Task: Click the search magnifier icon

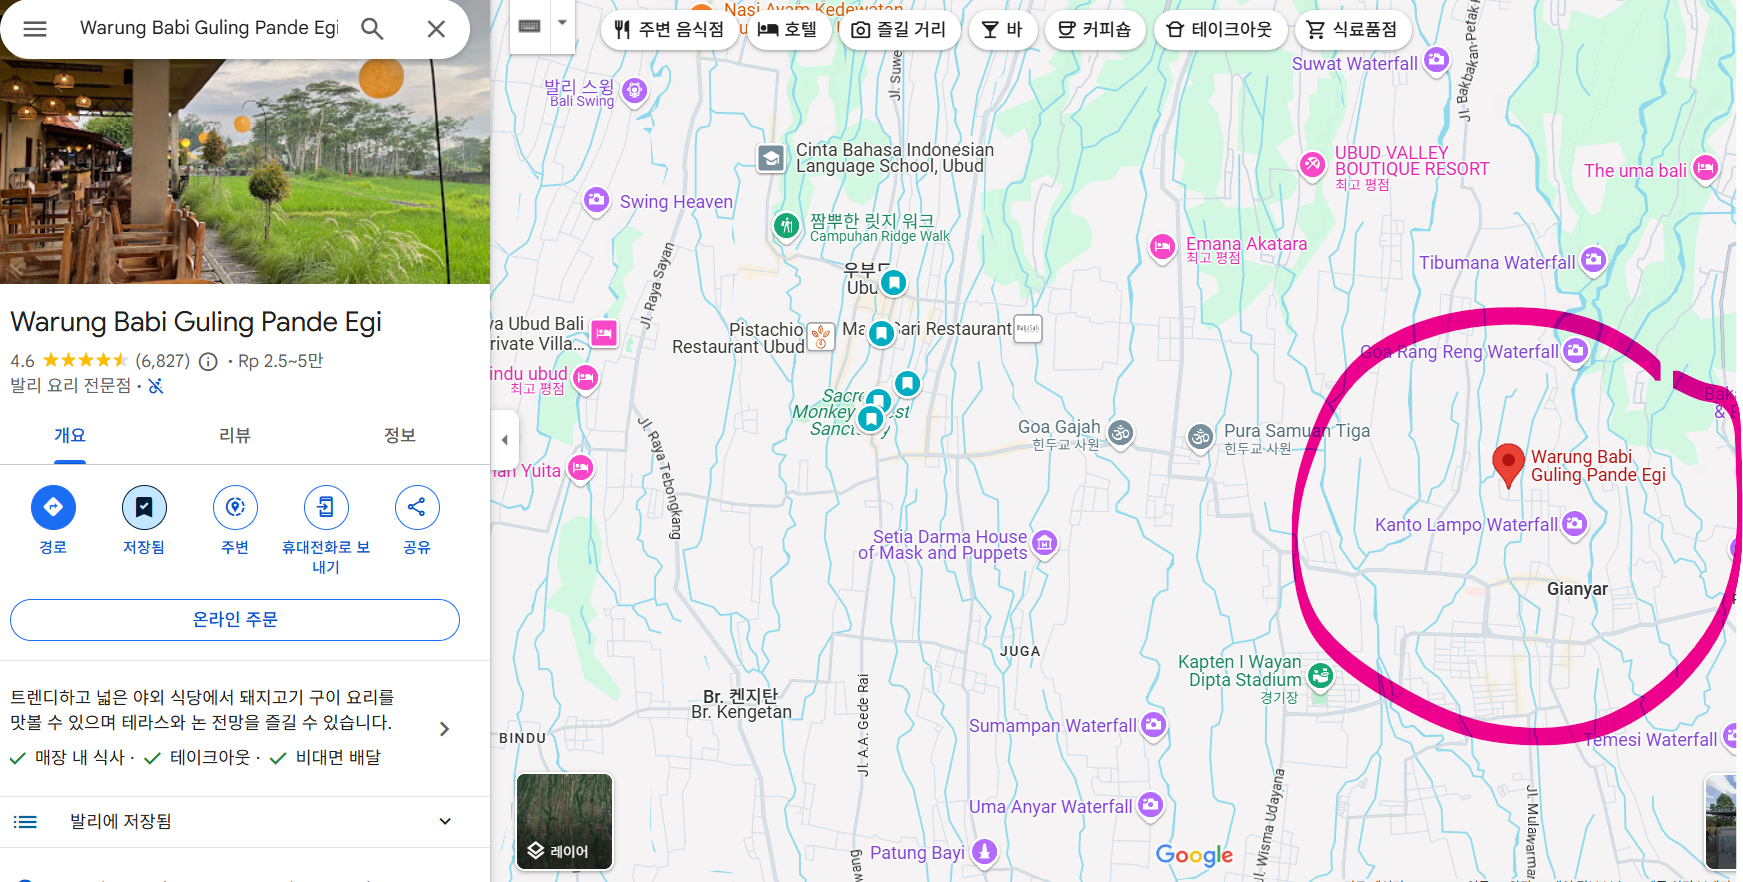Action: (x=372, y=29)
